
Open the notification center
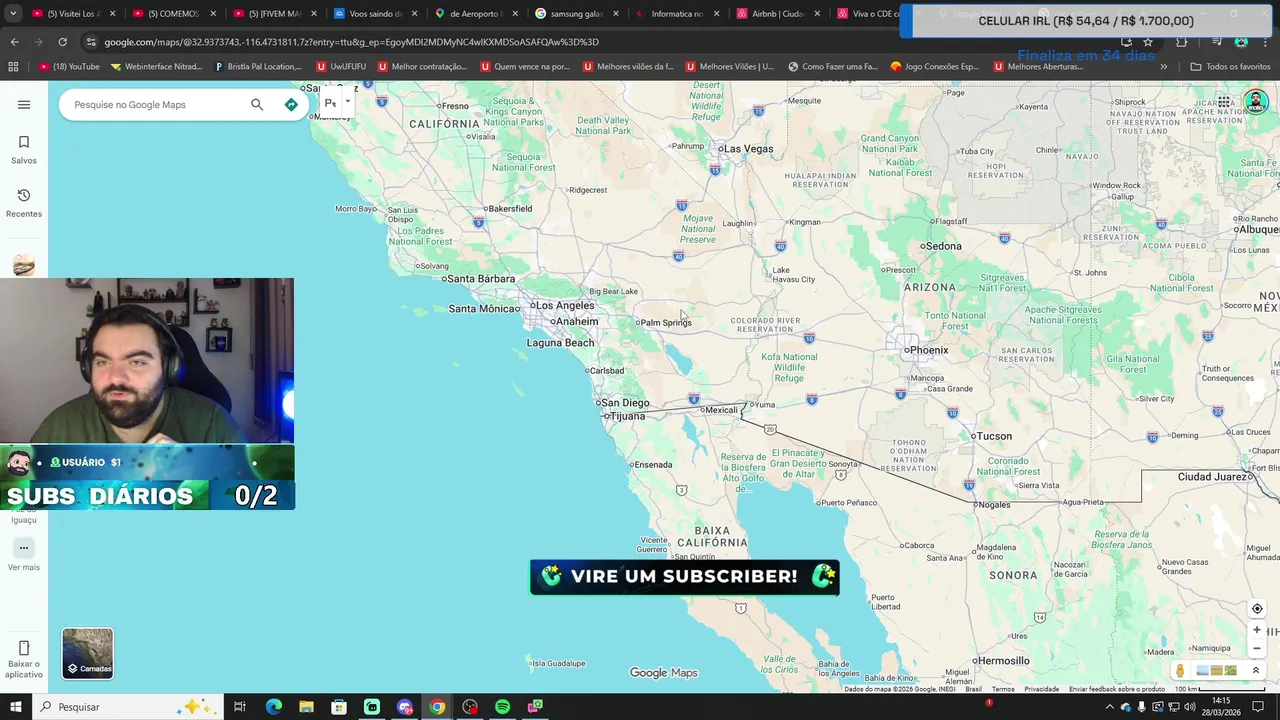pos(1259,707)
